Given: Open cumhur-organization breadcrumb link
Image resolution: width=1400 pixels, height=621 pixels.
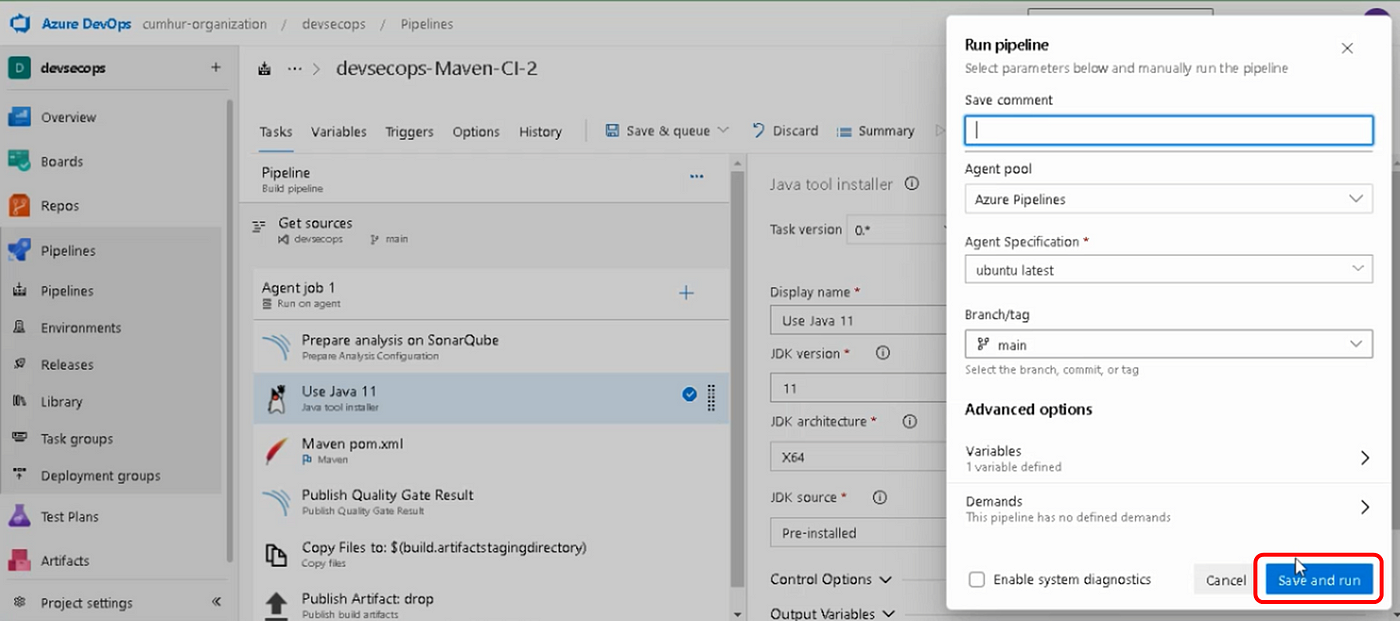Looking at the screenshot, I should click(x=204, y=24).
